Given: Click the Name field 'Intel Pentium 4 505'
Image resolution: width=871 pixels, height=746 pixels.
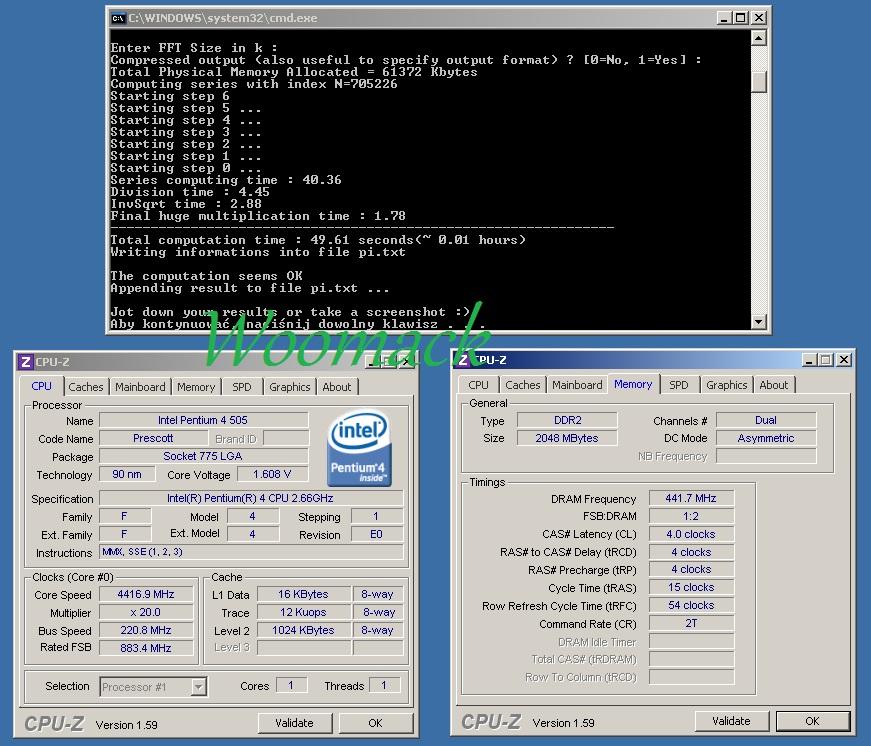Looking at the screenshot, I should click(203, 420).
